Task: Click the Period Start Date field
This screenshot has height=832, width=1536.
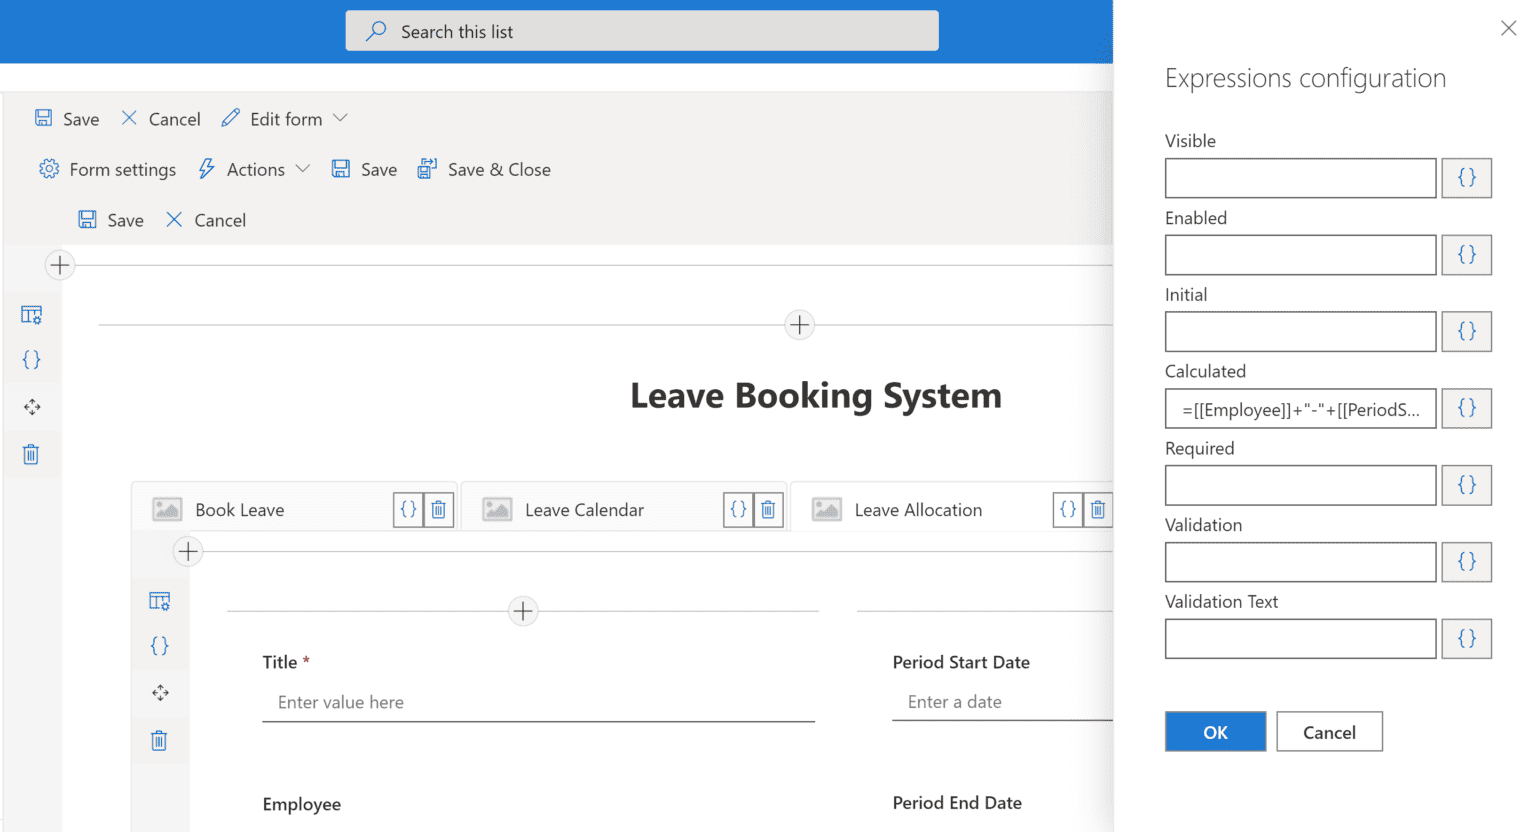Action: tap(1000, 702)
